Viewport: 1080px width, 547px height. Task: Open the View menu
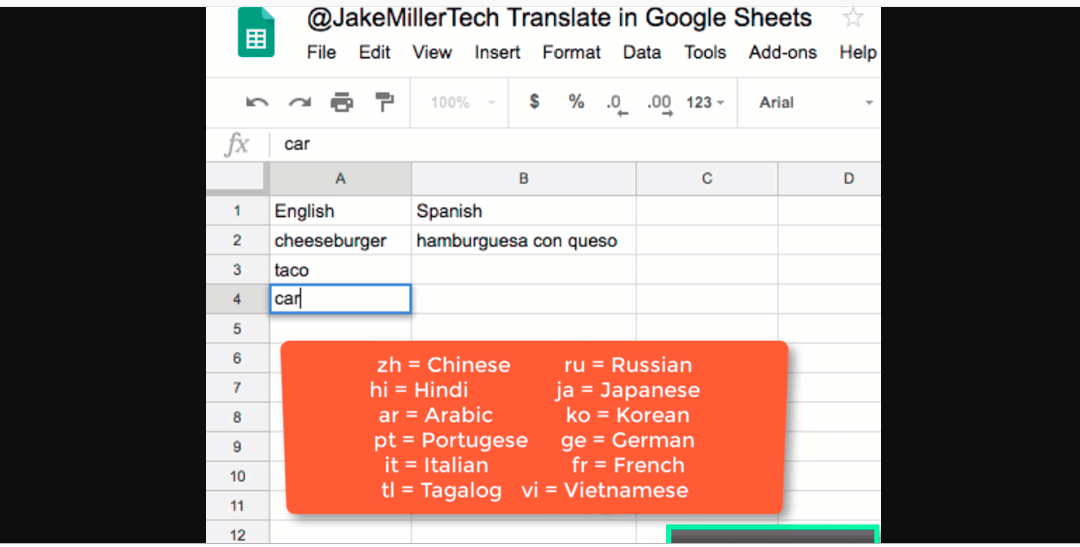click(432, 52)
